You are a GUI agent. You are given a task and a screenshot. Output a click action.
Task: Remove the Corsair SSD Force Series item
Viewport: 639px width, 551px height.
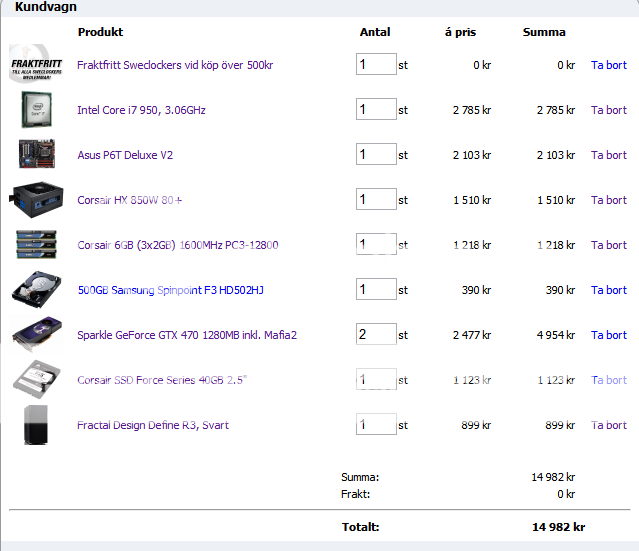(608, 380)
